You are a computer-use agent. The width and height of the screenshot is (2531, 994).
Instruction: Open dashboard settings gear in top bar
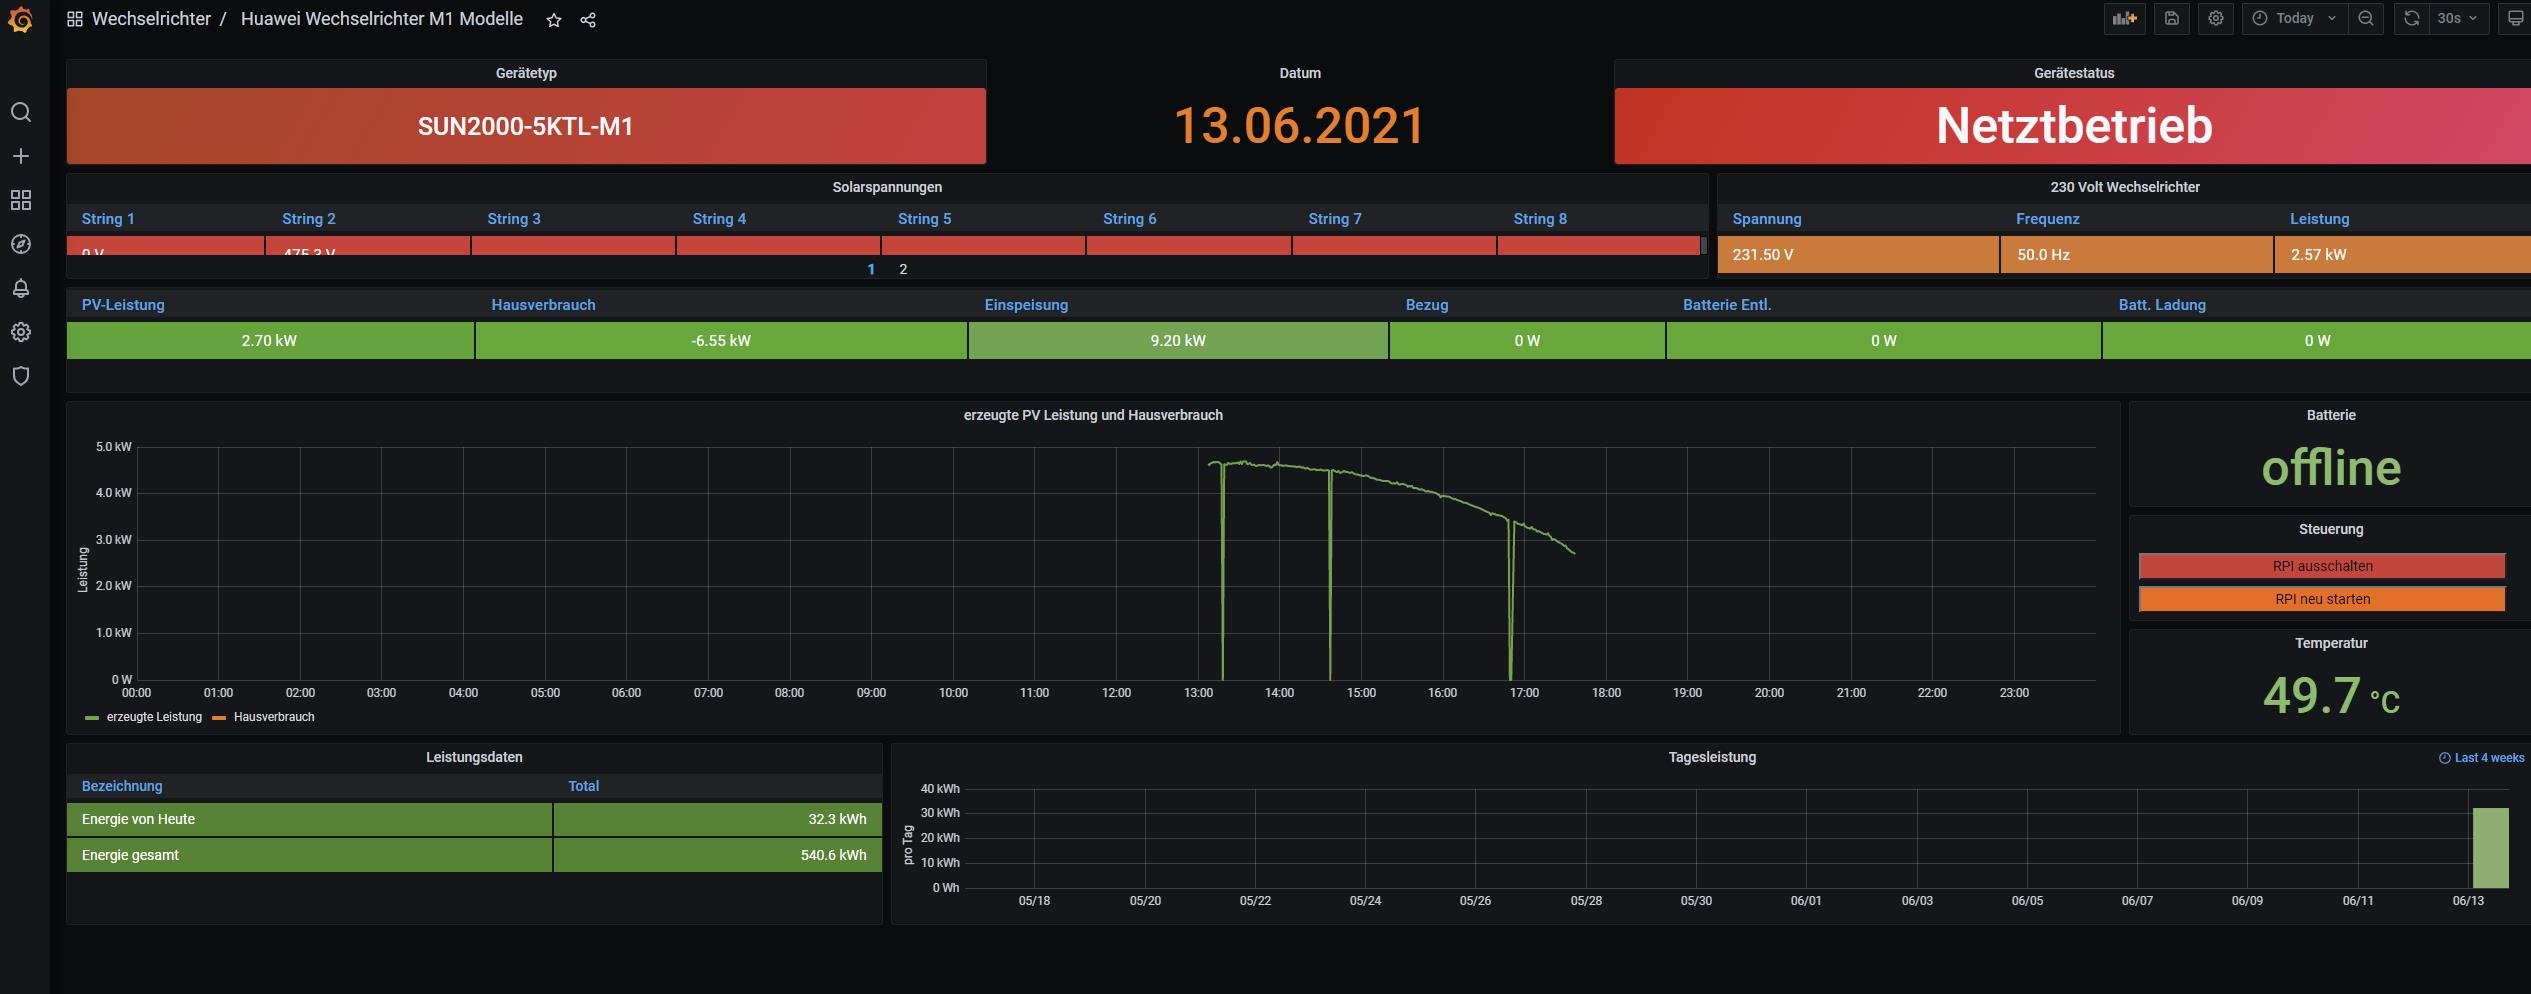(2216, 18)
